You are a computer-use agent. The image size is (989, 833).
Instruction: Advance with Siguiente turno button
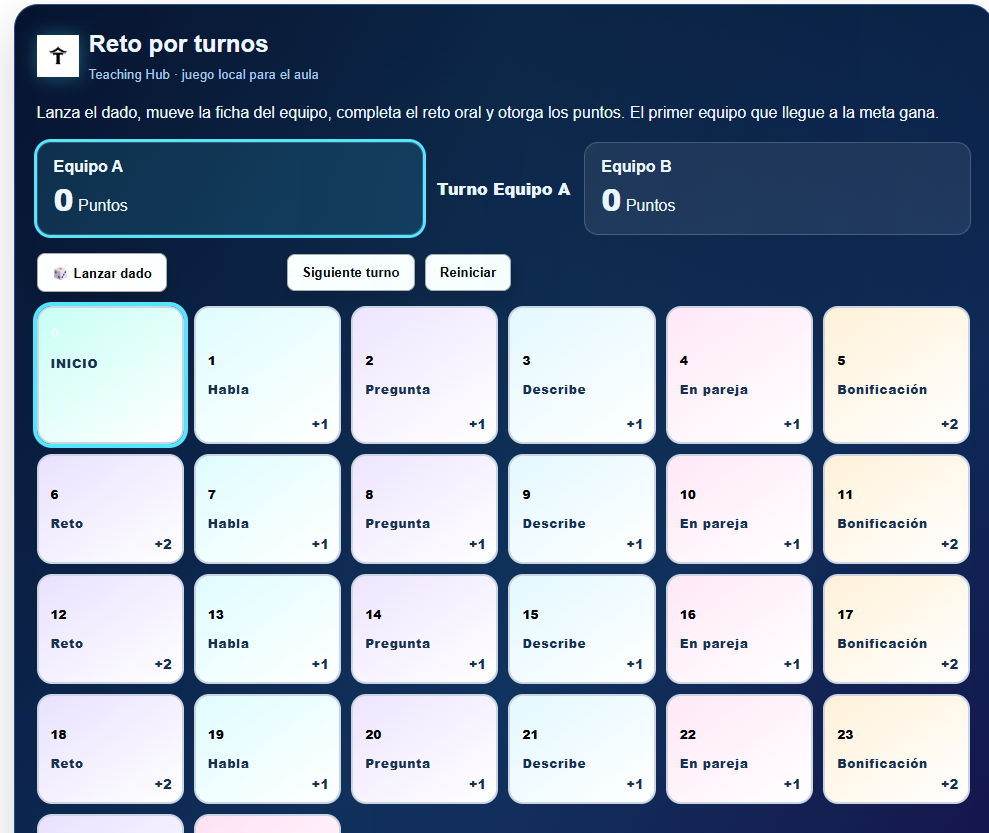(351, 272)
